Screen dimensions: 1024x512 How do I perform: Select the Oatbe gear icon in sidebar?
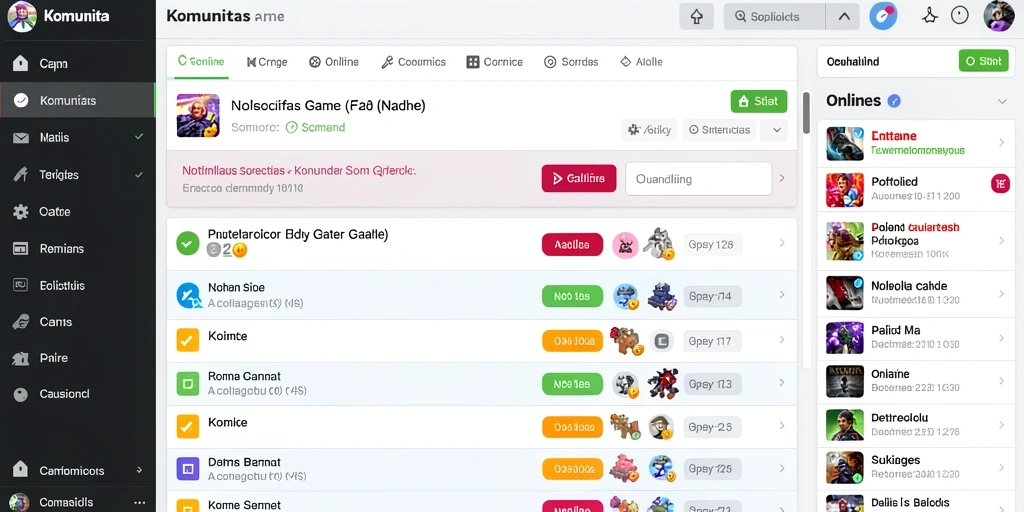pos(21,212)
